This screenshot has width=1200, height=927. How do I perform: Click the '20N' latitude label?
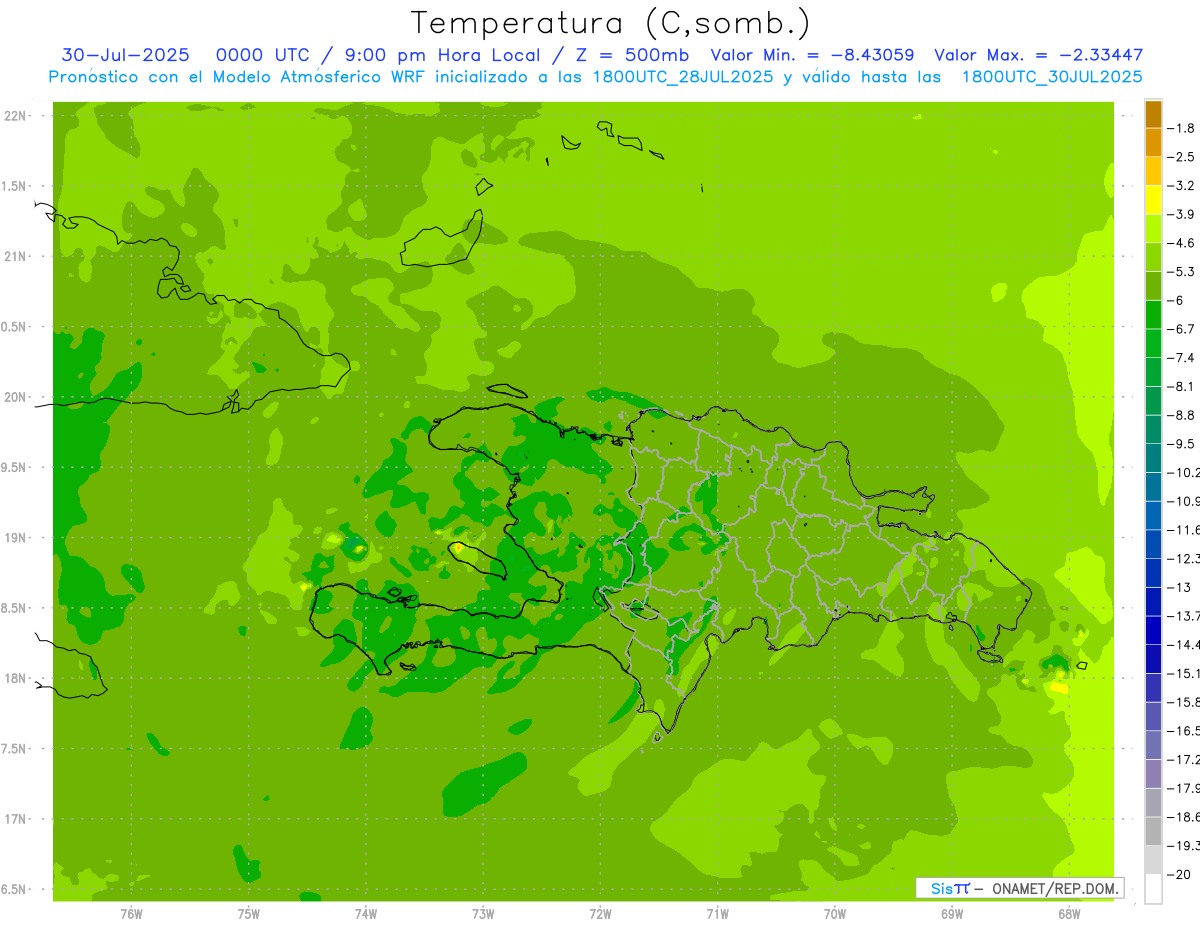pyautogui.click(x=15, y=397)
